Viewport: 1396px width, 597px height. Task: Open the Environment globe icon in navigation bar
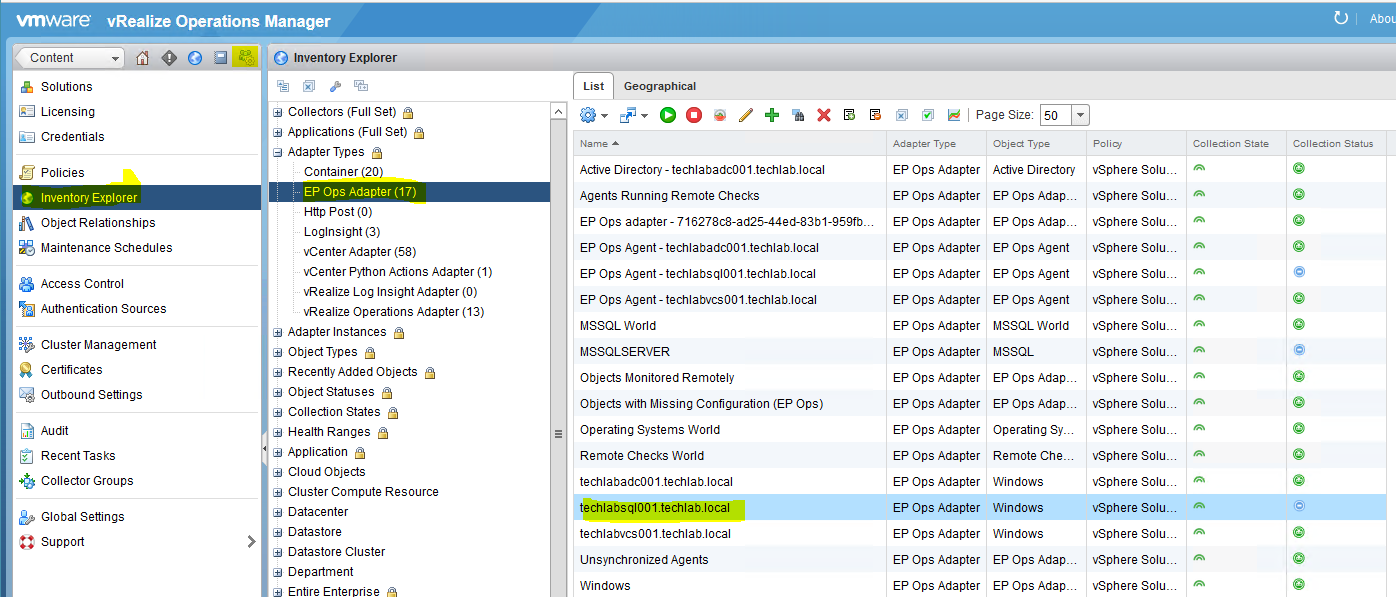195,58
